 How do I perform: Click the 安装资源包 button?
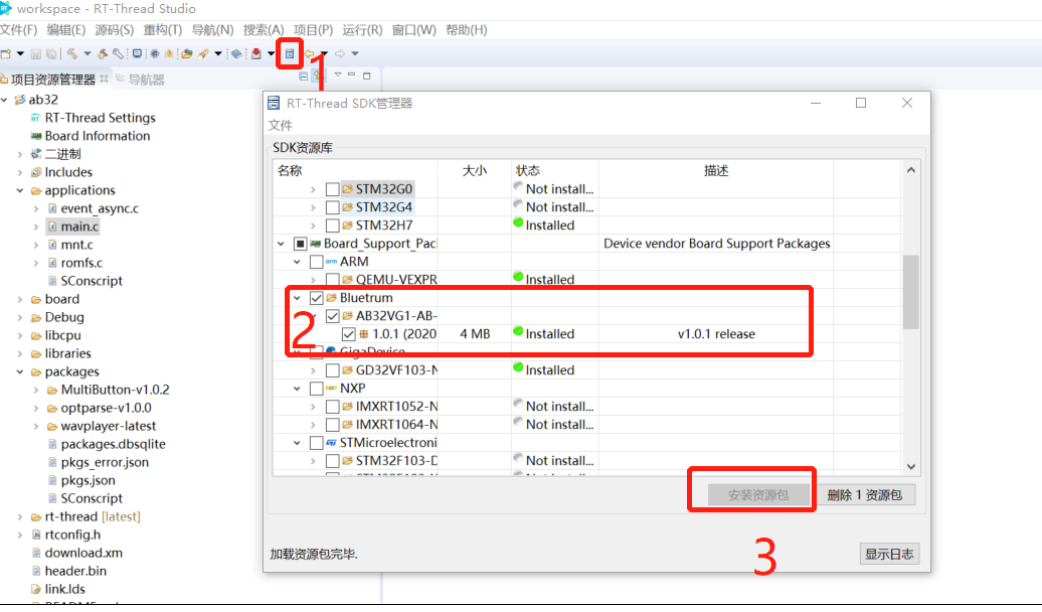[x=758, y=495]
